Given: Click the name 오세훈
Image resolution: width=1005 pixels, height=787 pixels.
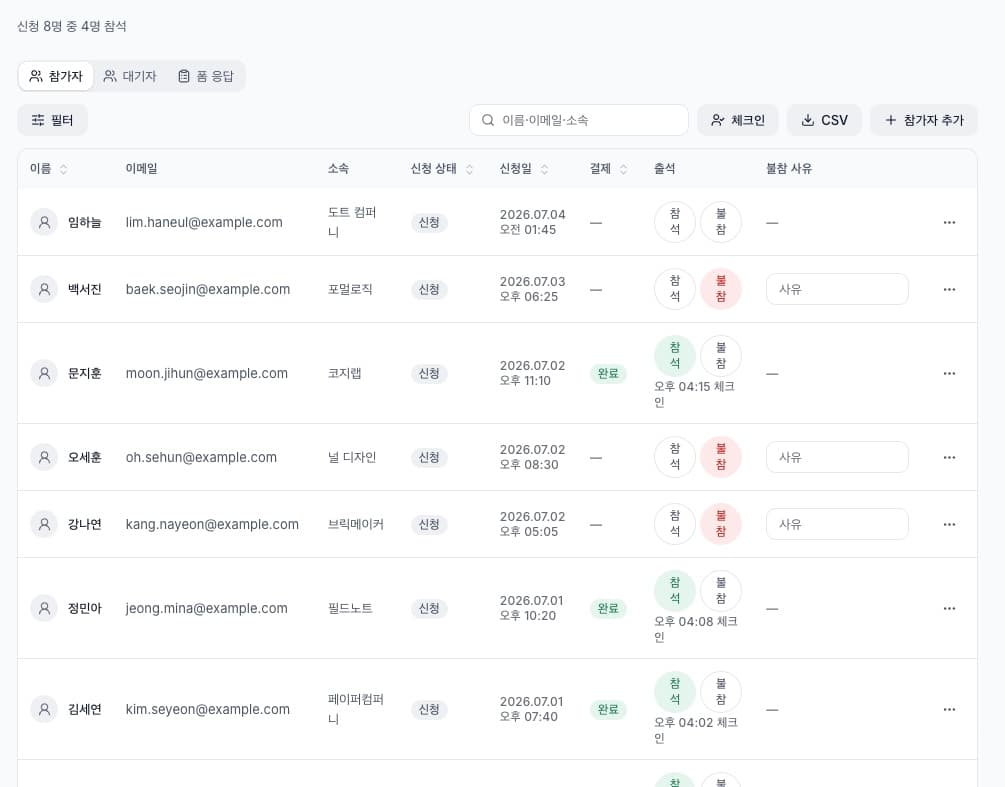Looking at the screenshot, I should pyautogui.click(x=85, y=457).
